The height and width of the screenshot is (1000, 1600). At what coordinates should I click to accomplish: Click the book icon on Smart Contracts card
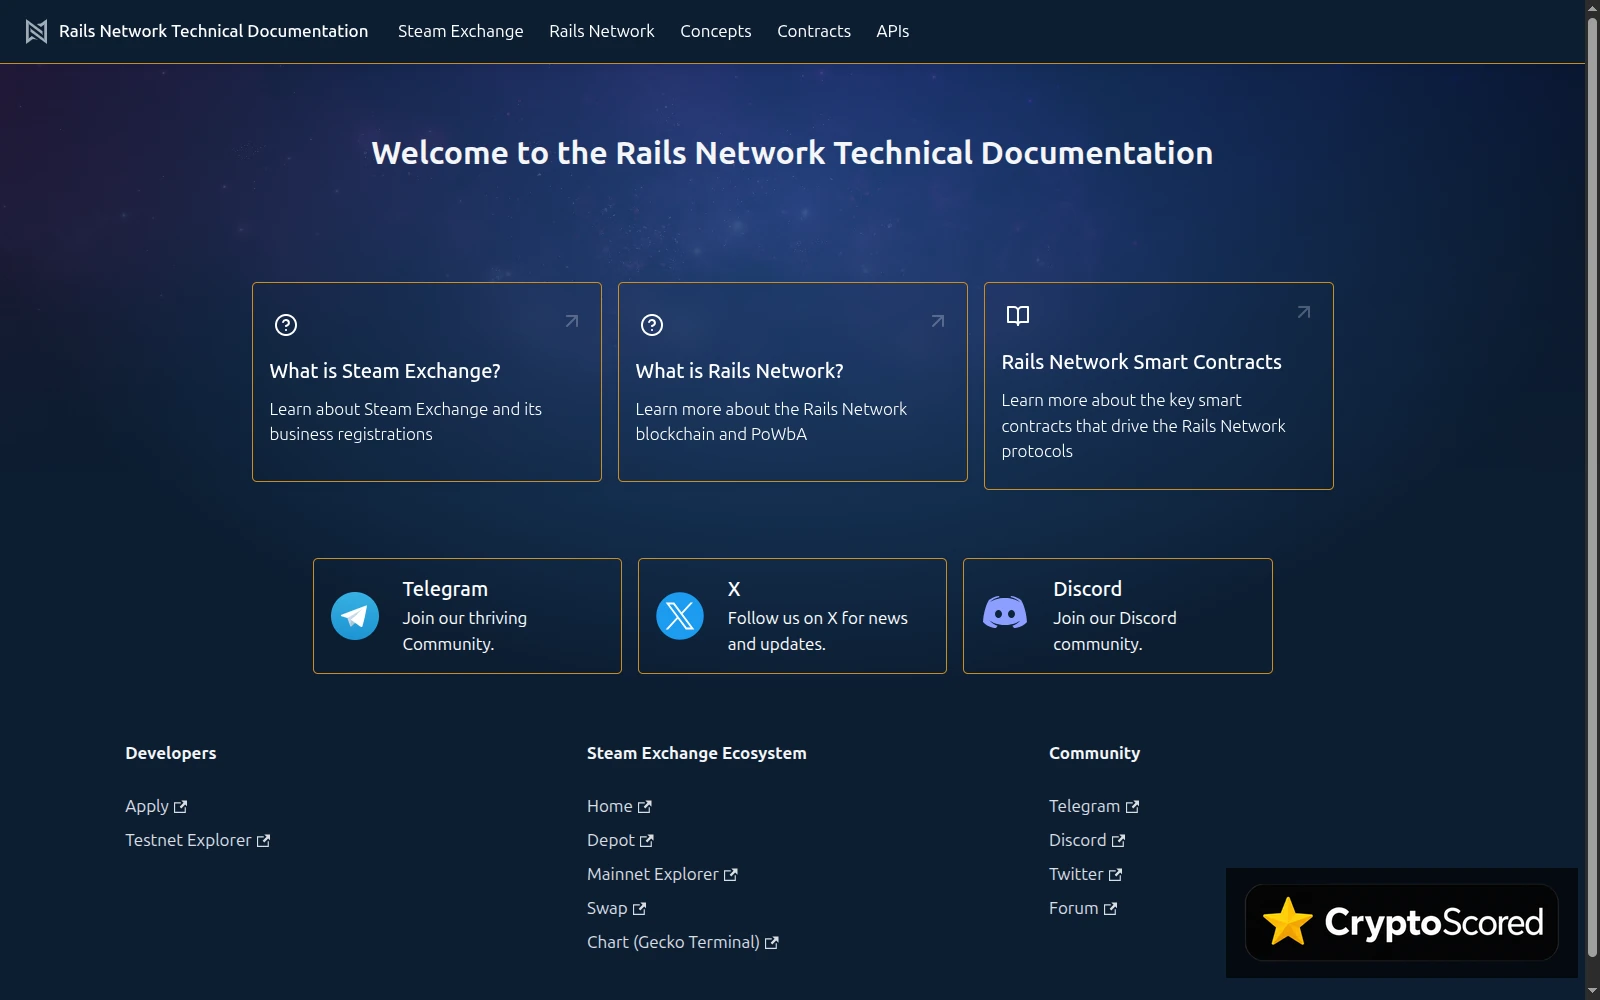coord(1018,316)
